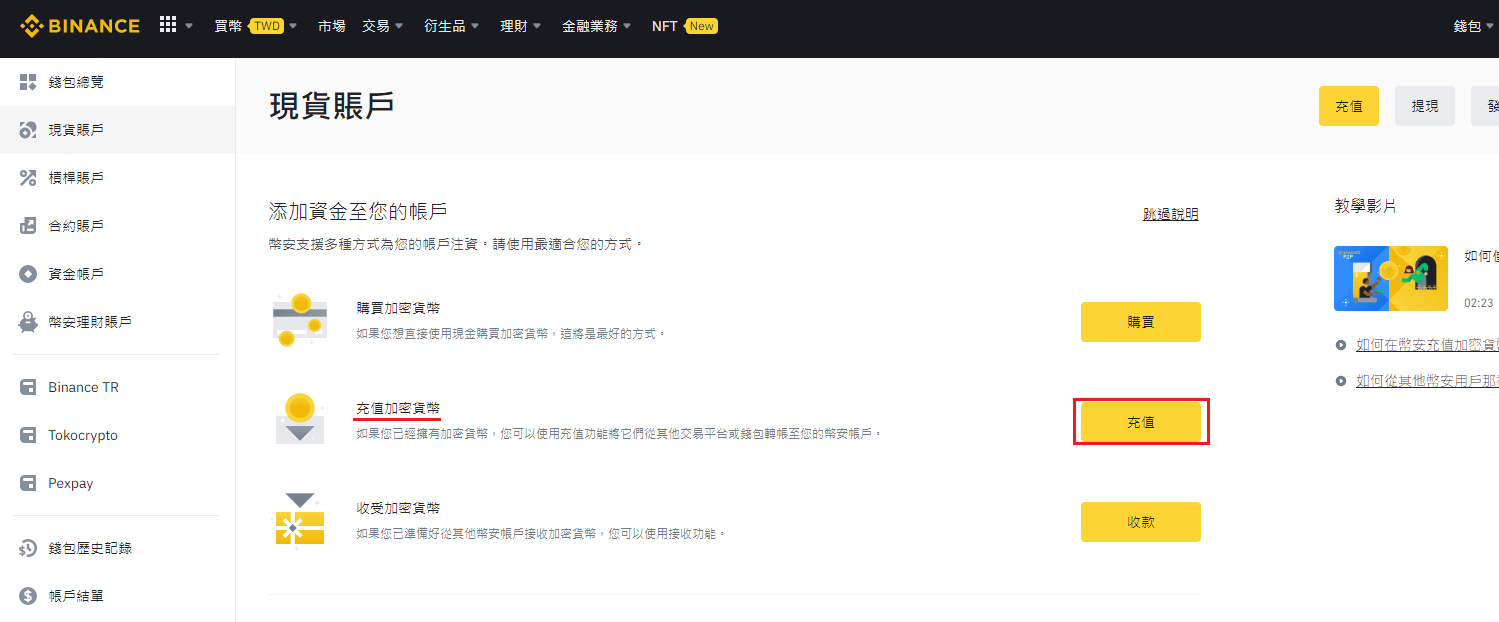Click the 現貨賬戶 sidebar icon
Image resolution: width=1499 pixels, height=622 pixels.
(x=28, y=130)
